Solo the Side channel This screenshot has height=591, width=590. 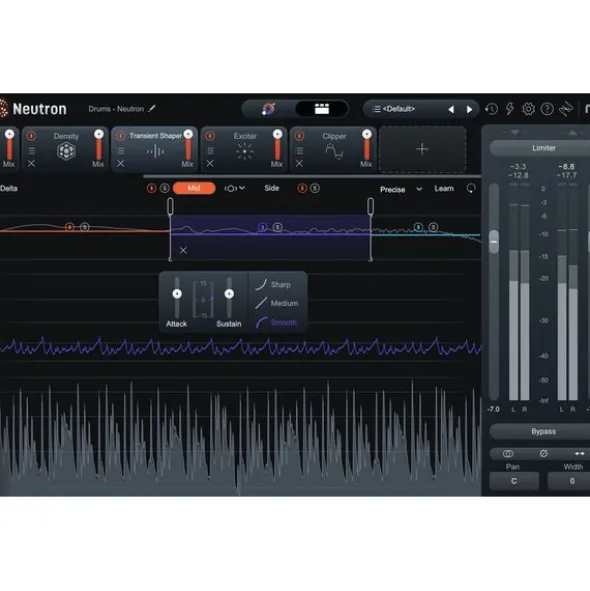[x=315, y=188]
